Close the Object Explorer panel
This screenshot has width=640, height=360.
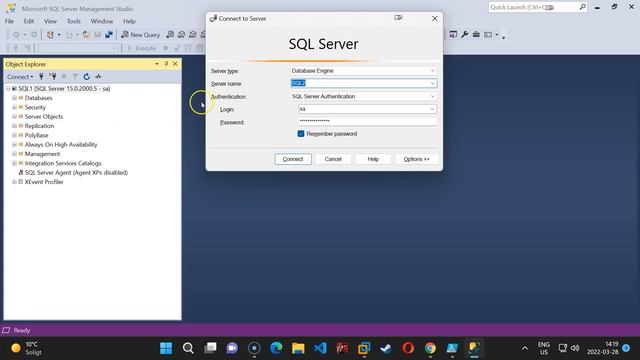[175, 64]
